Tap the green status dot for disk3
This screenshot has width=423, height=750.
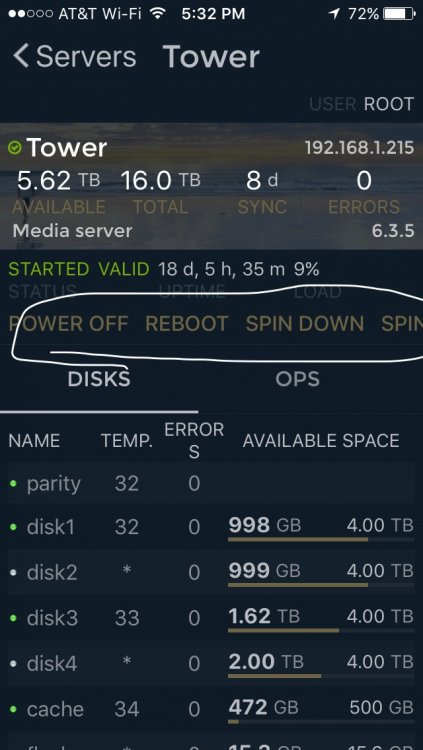13,618
